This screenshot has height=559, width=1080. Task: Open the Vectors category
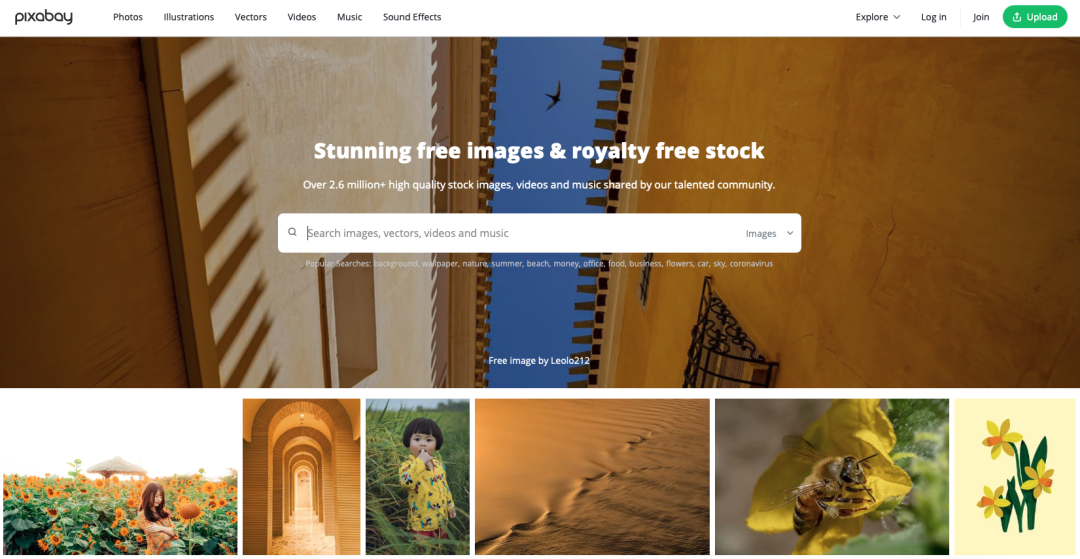coord(251,17)
